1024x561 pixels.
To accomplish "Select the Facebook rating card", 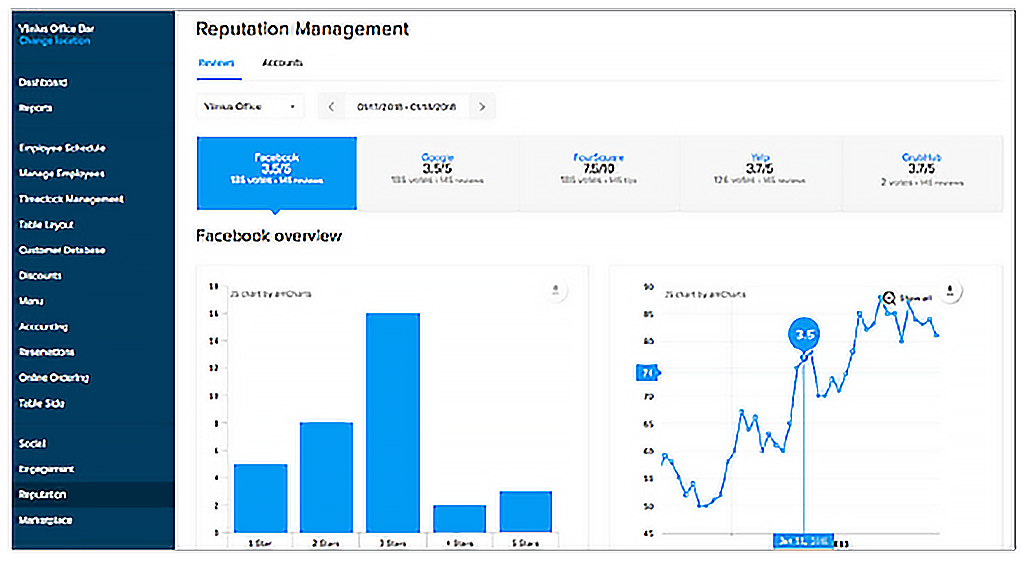I will pos(277,173).
